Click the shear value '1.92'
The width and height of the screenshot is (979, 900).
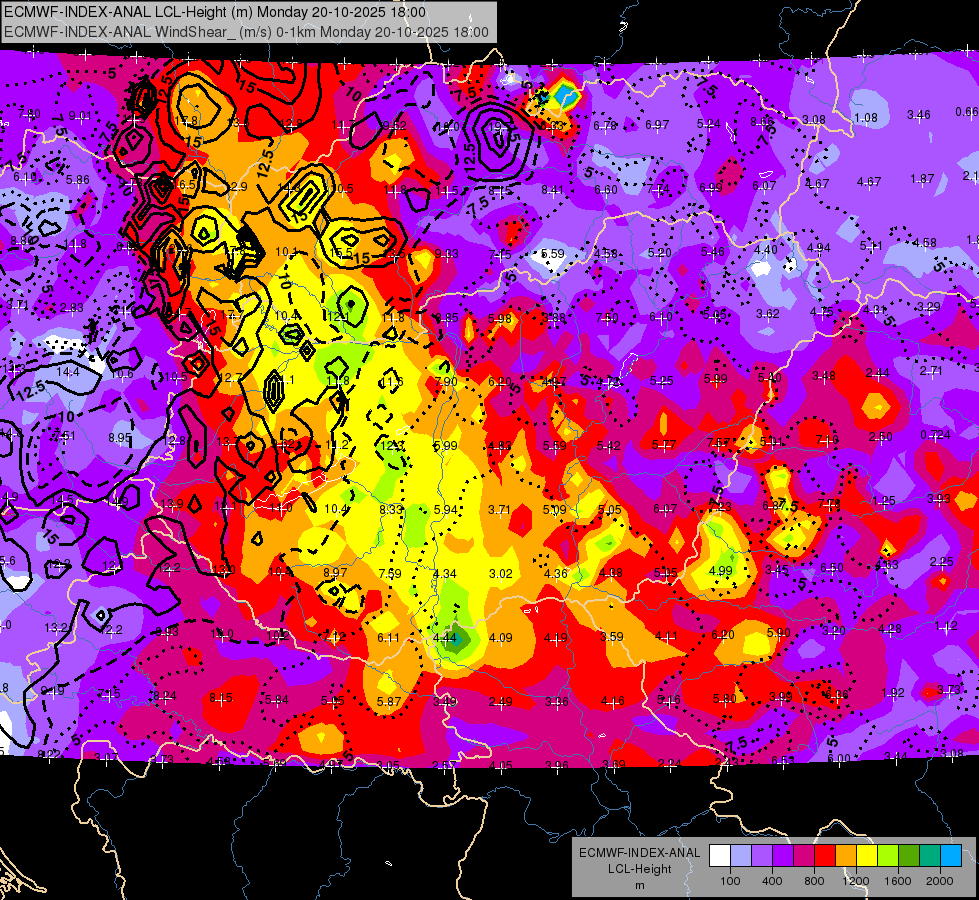point(893,693)
